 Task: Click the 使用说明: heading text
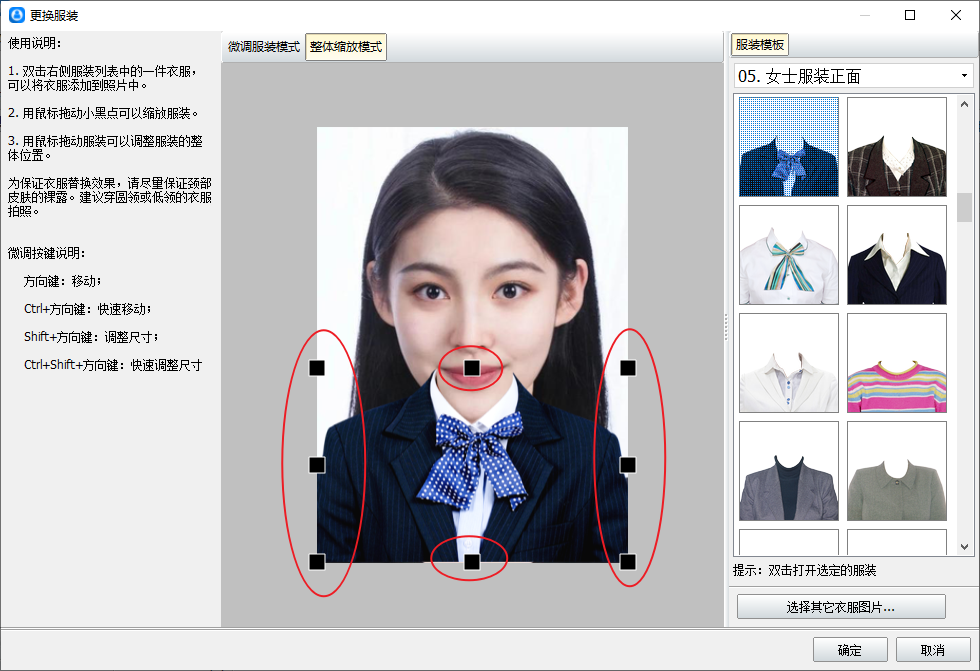(x=34, y=43)
